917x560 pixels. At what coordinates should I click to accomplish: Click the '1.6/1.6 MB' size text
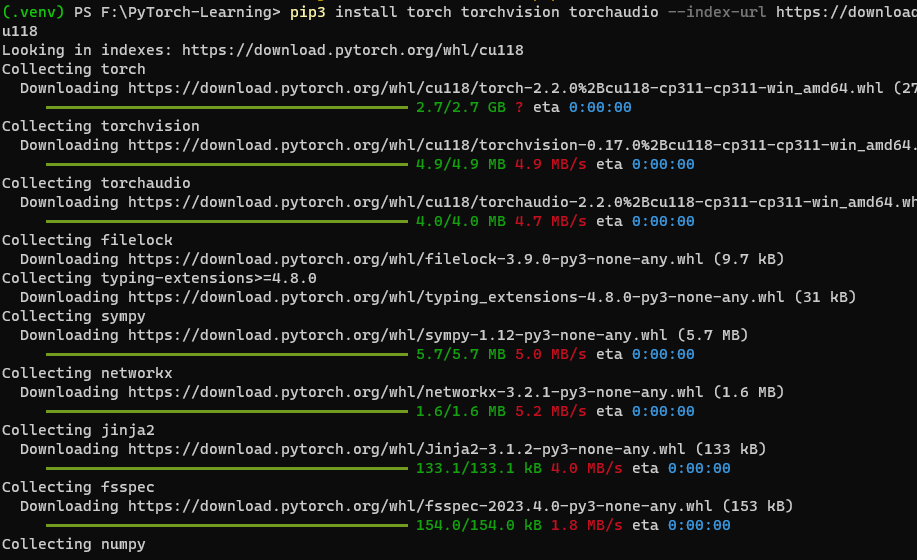click(460, 412)
